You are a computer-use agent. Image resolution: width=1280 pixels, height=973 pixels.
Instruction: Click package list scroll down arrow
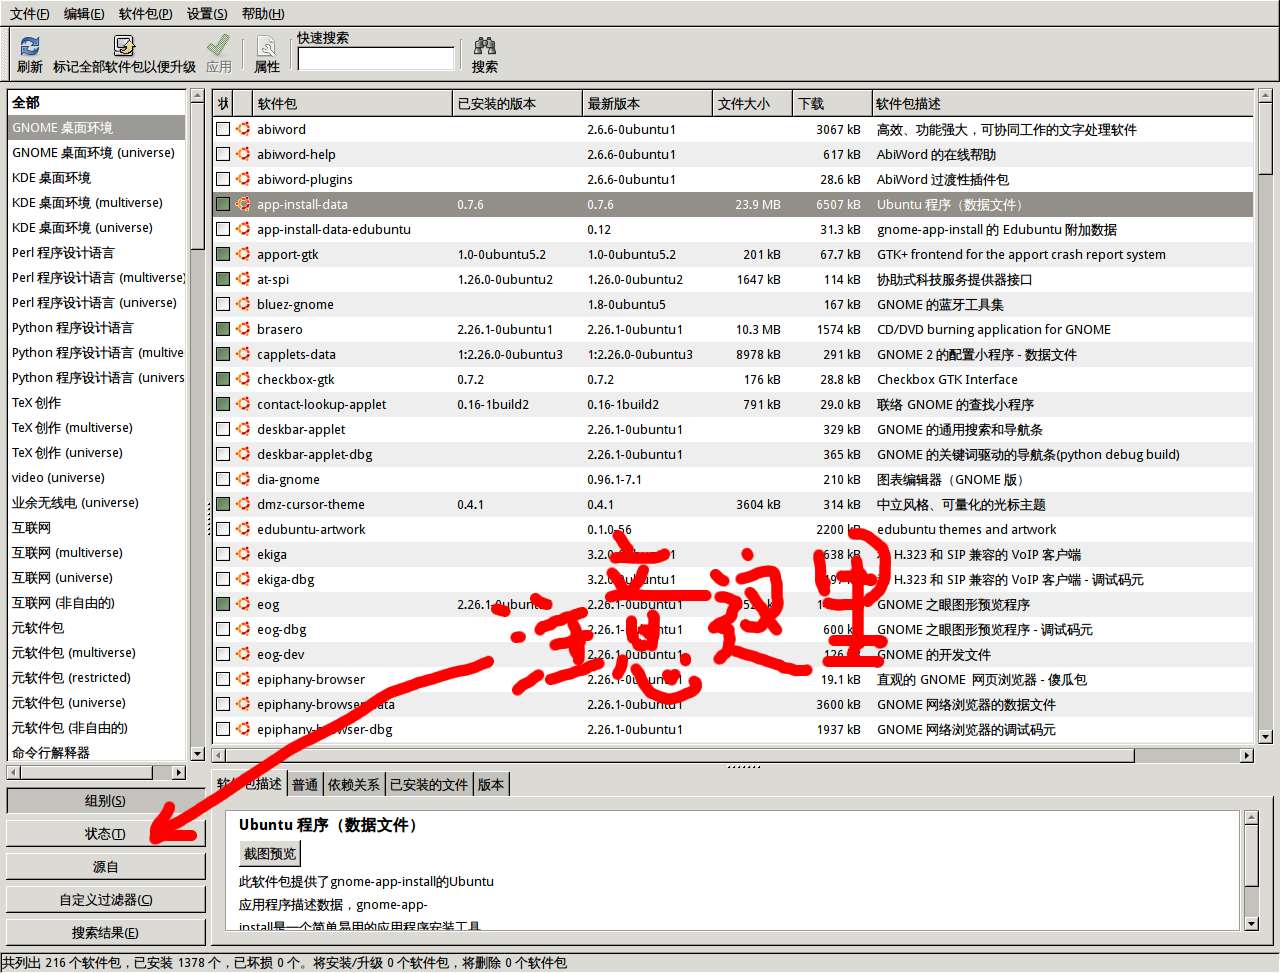[1265, 737]
